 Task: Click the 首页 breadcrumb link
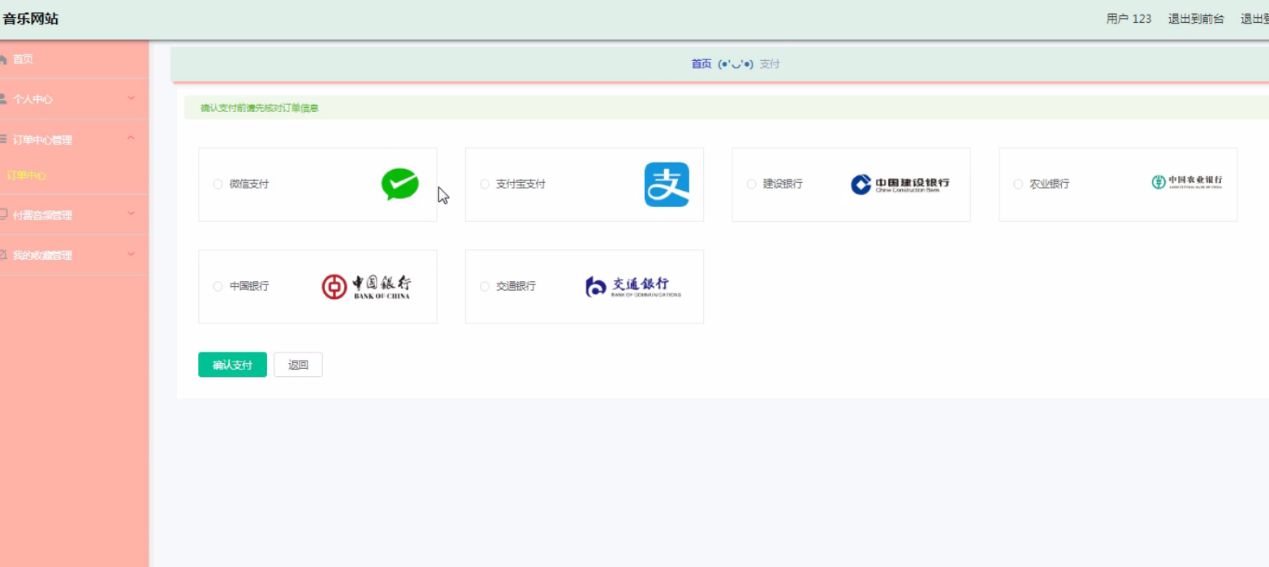coord(701,64)
